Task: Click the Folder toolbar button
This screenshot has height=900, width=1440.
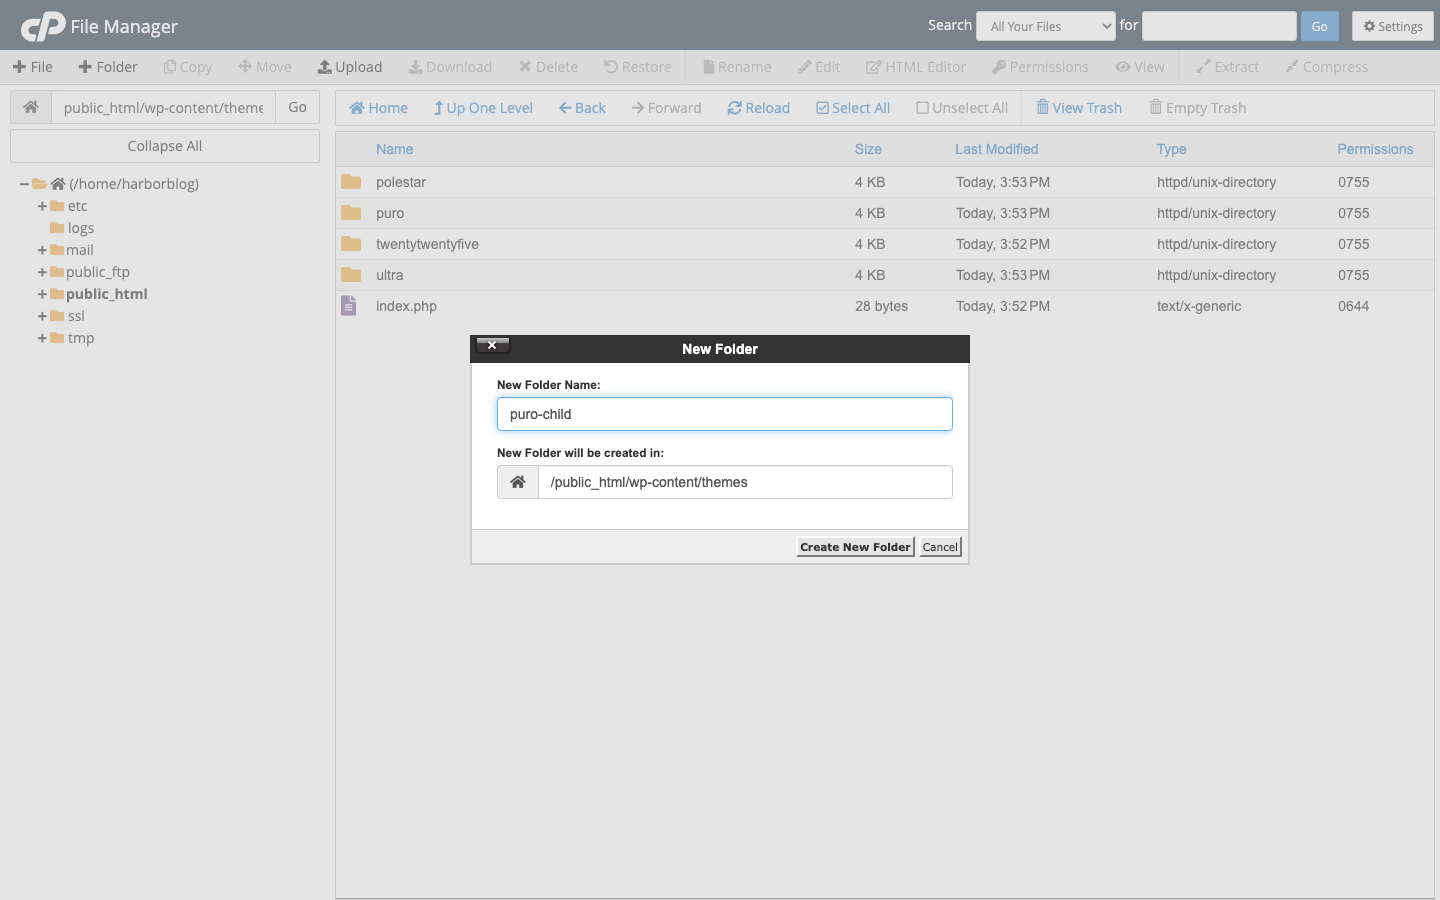Action: point(107,67)
